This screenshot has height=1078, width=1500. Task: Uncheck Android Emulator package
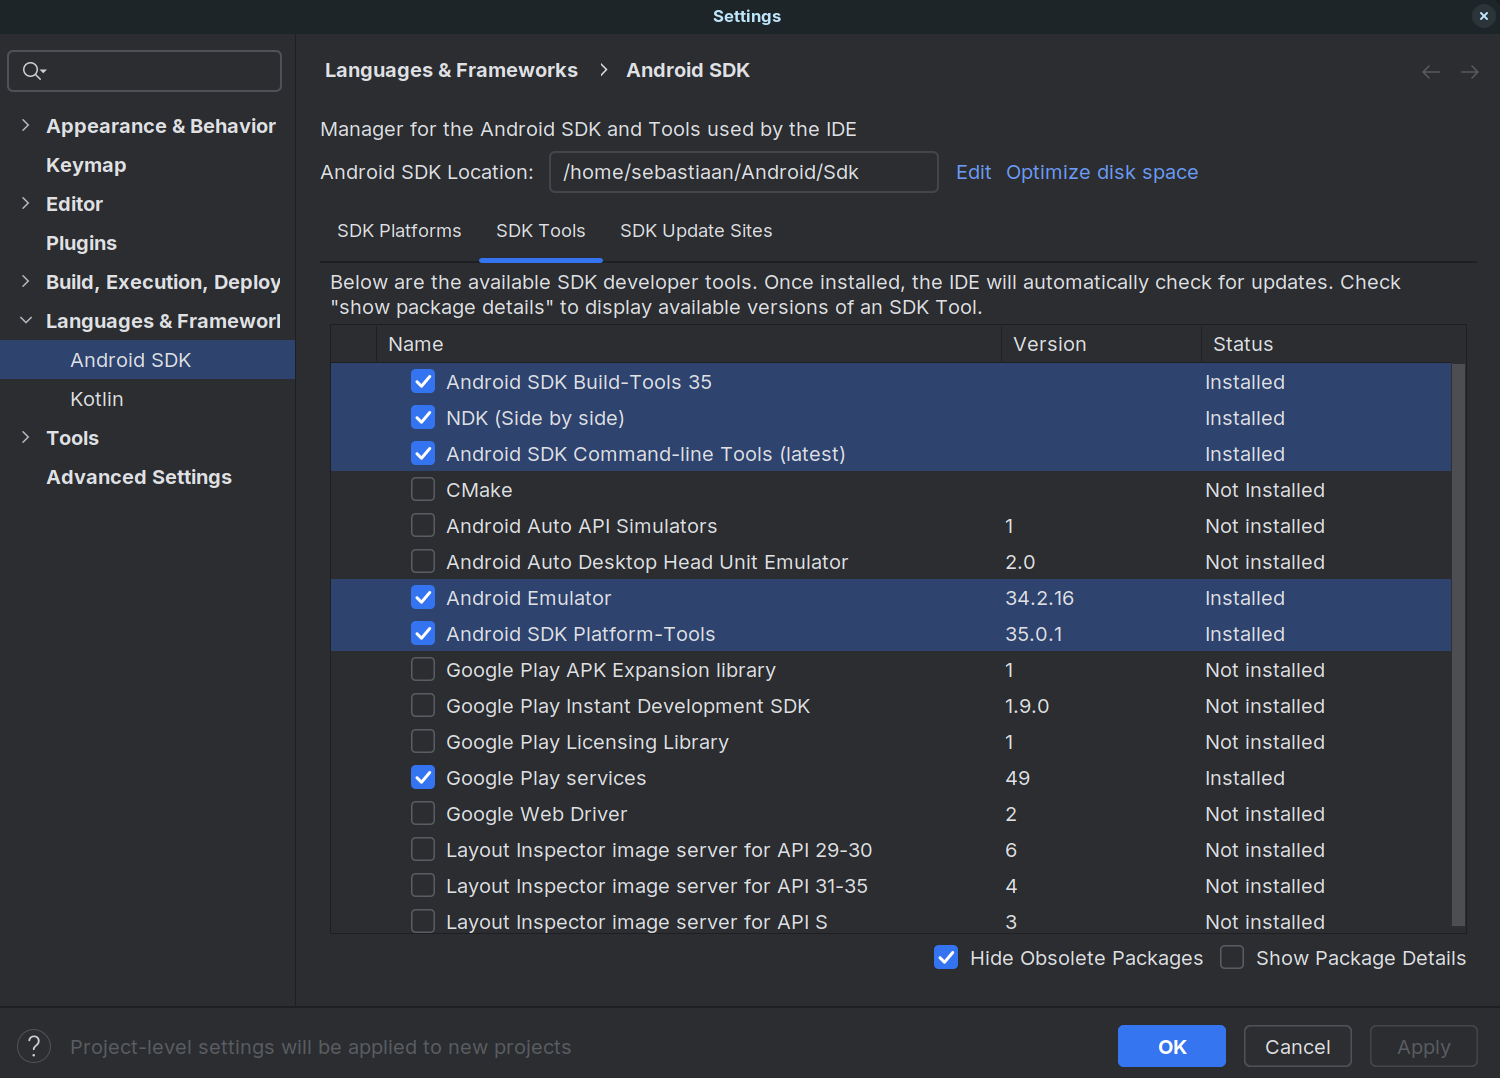(x=422, y=597)
